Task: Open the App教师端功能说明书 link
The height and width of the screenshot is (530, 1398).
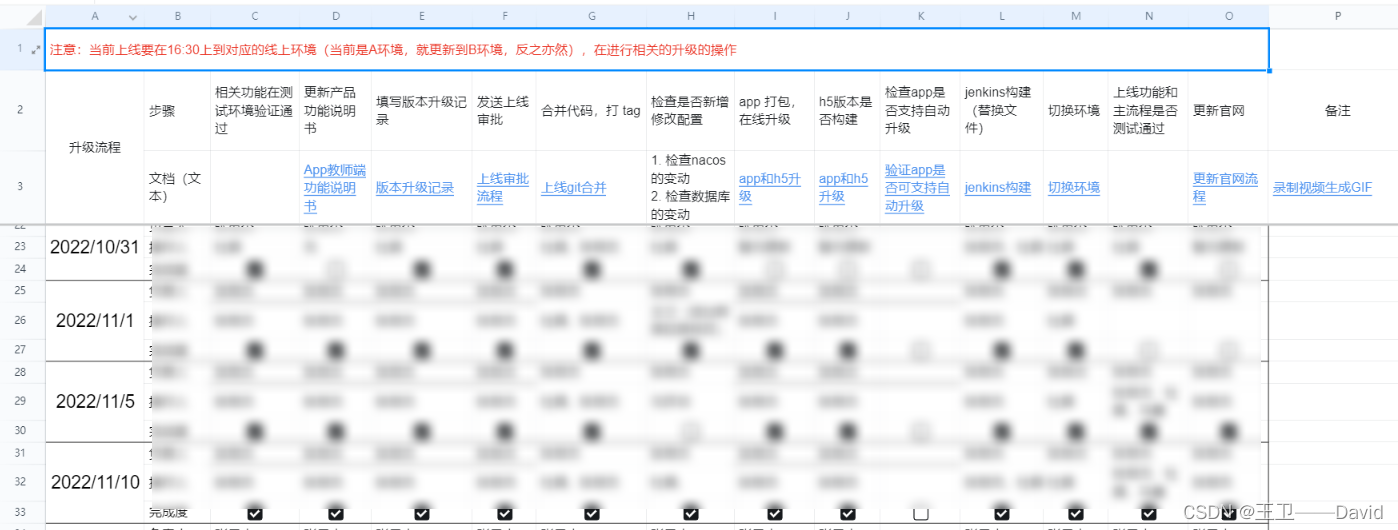Action: point(335,188)
